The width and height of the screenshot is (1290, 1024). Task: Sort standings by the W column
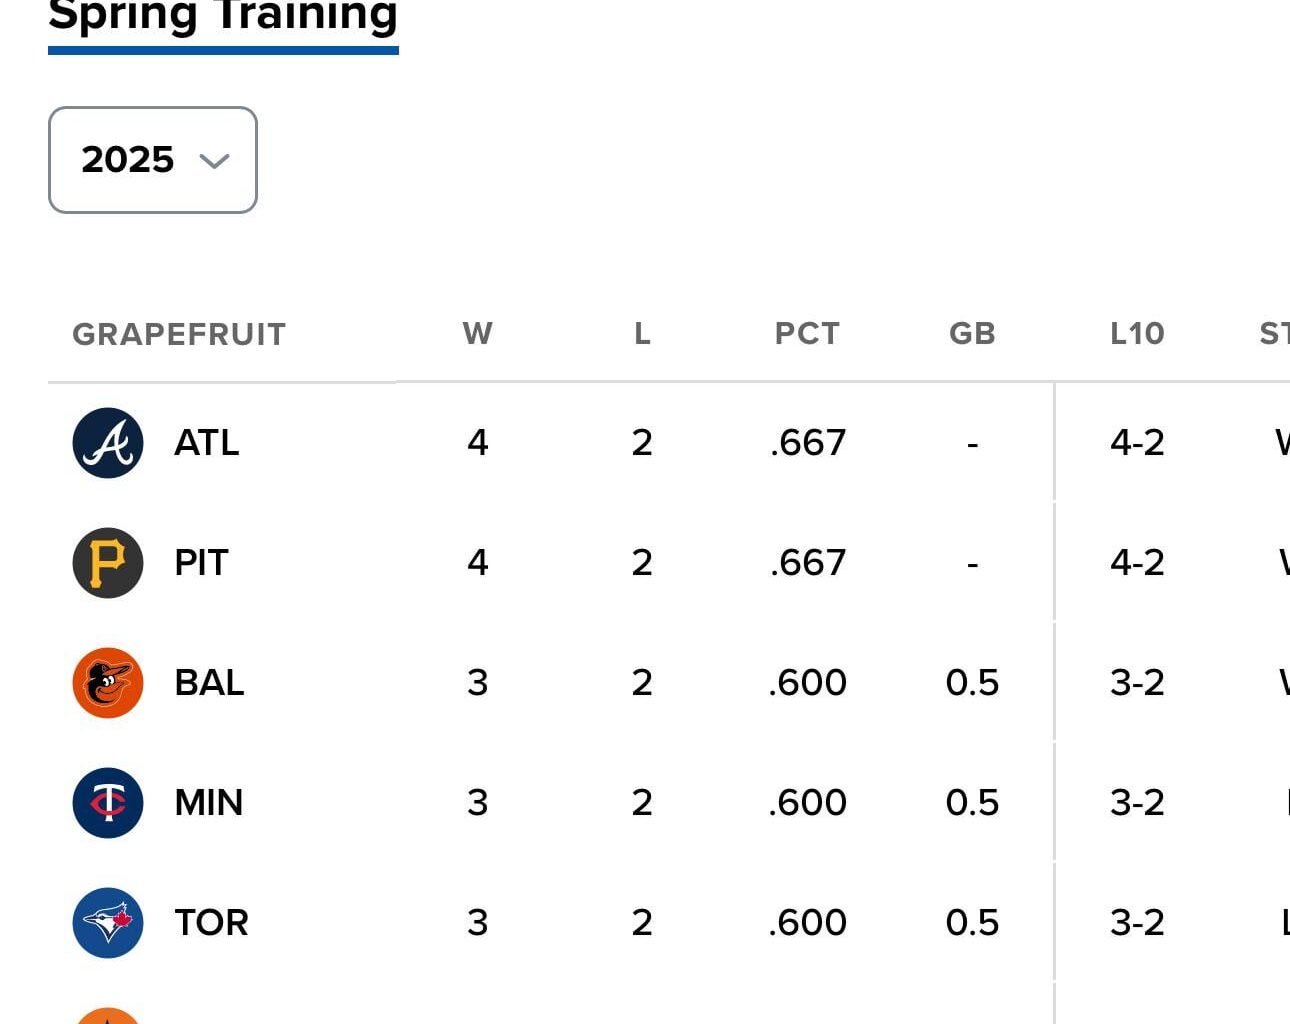coord(478,334)
